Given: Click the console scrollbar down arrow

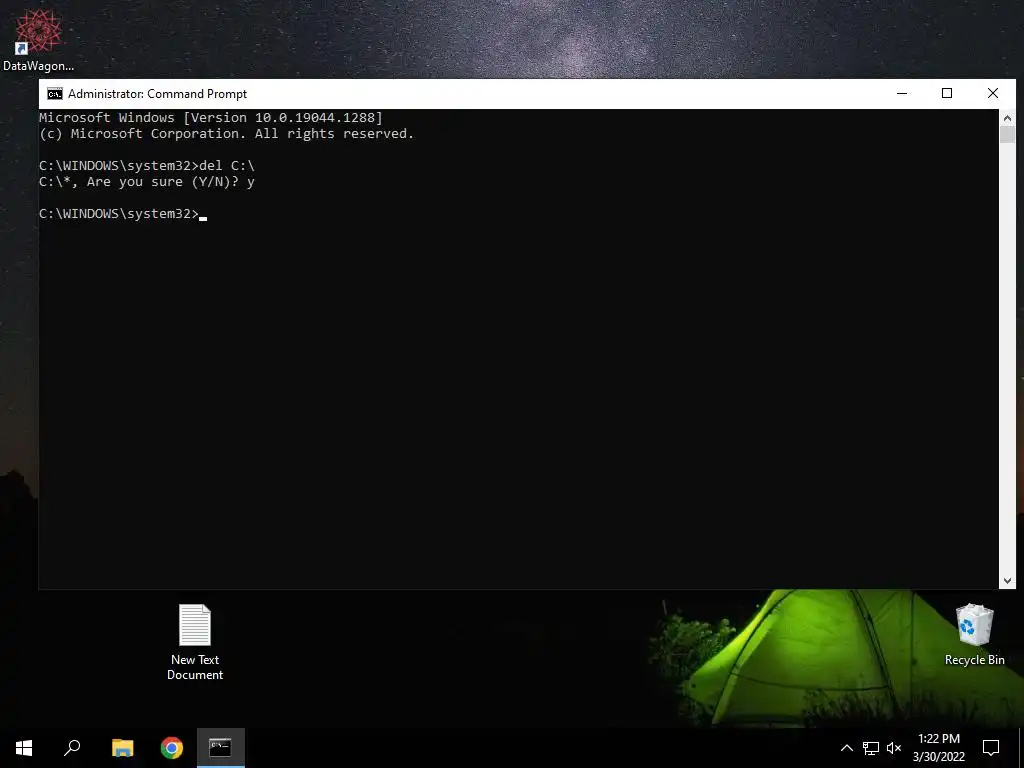Looking at the screenshot, I should click(x=1007, y=581).
